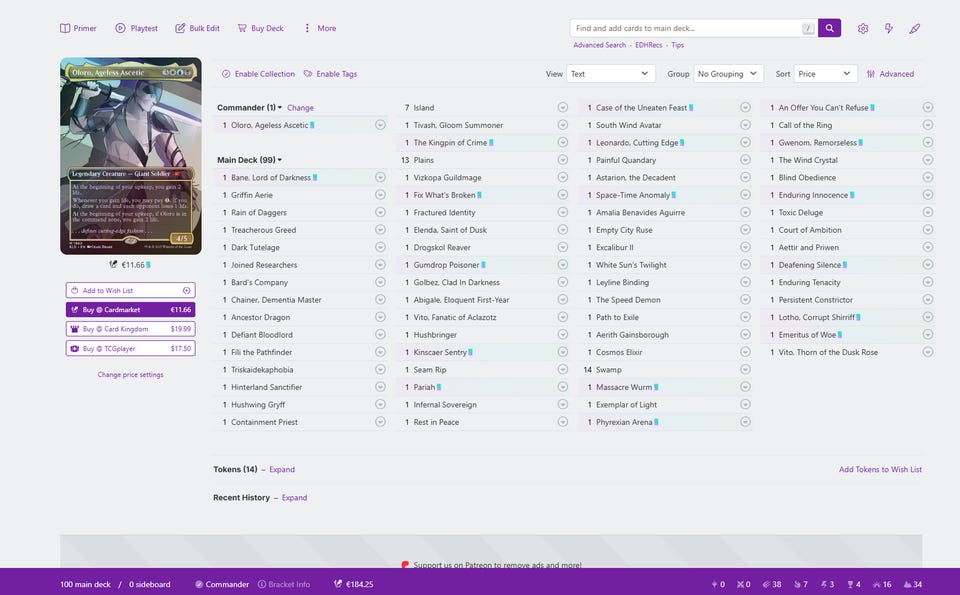Click the slash shortcut badge in search

(x=808, y=28)
